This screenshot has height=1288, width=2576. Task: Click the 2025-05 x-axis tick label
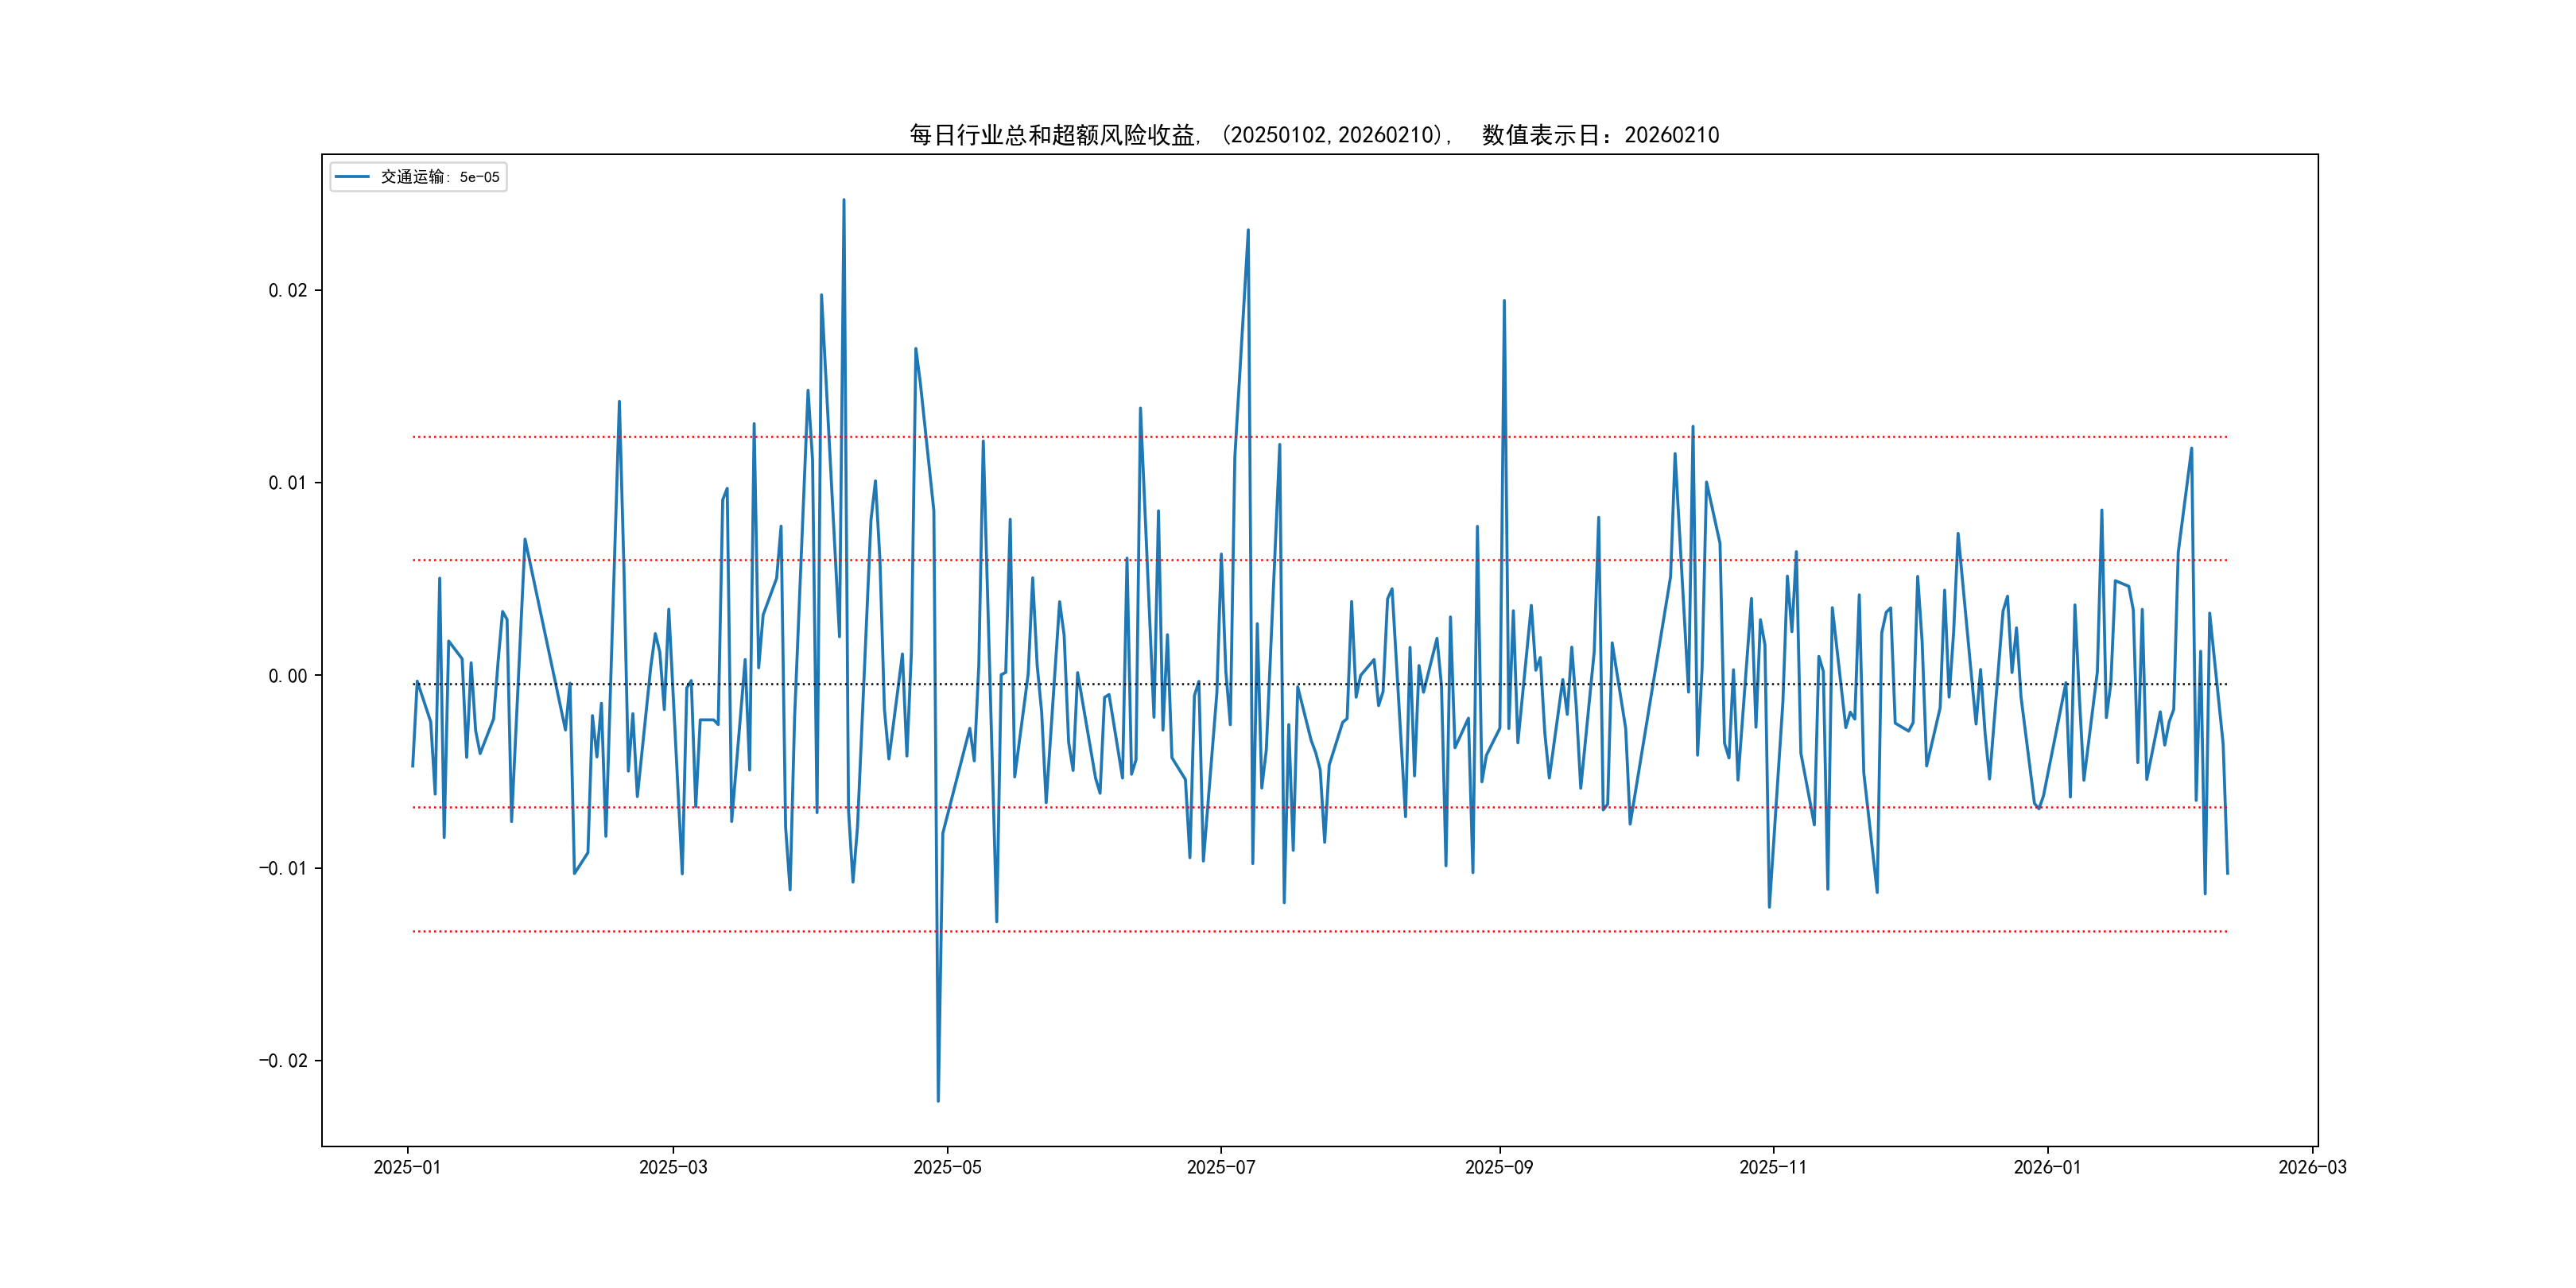[947, 1167]
